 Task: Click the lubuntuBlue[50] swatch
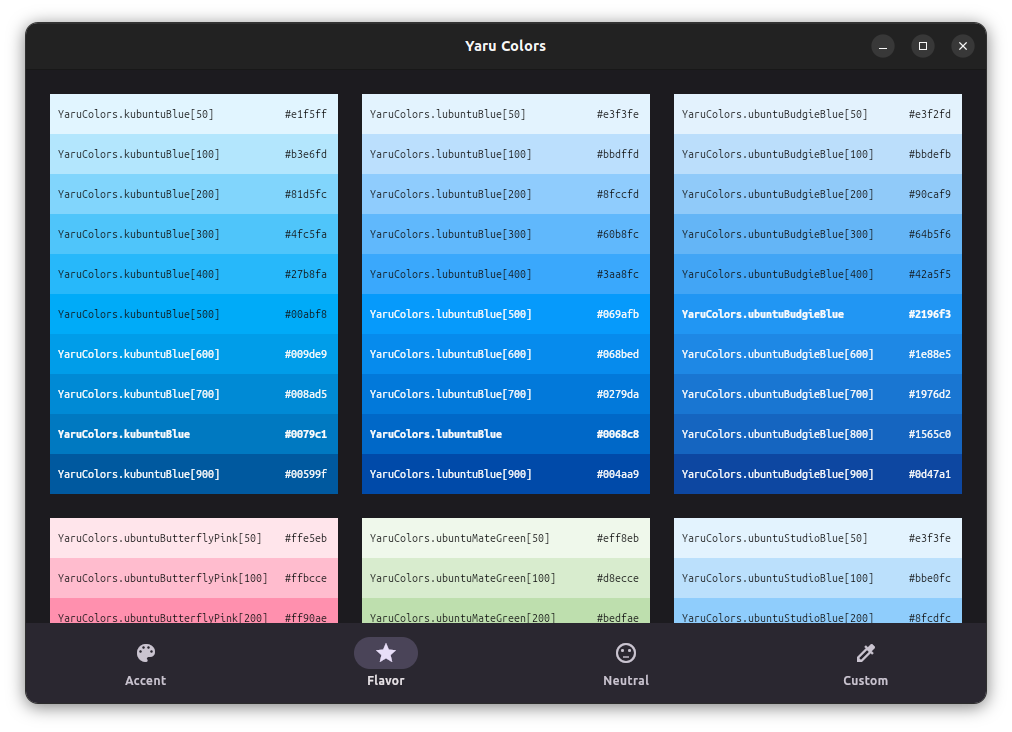click(506, 114)
